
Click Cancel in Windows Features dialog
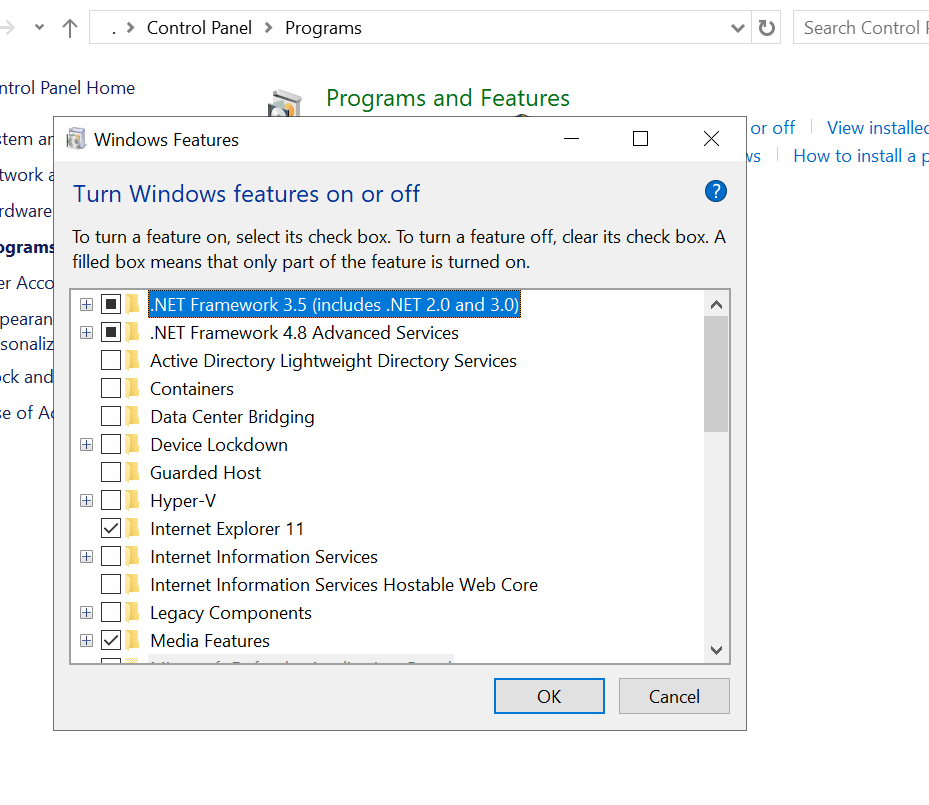[x=674, y=696]
